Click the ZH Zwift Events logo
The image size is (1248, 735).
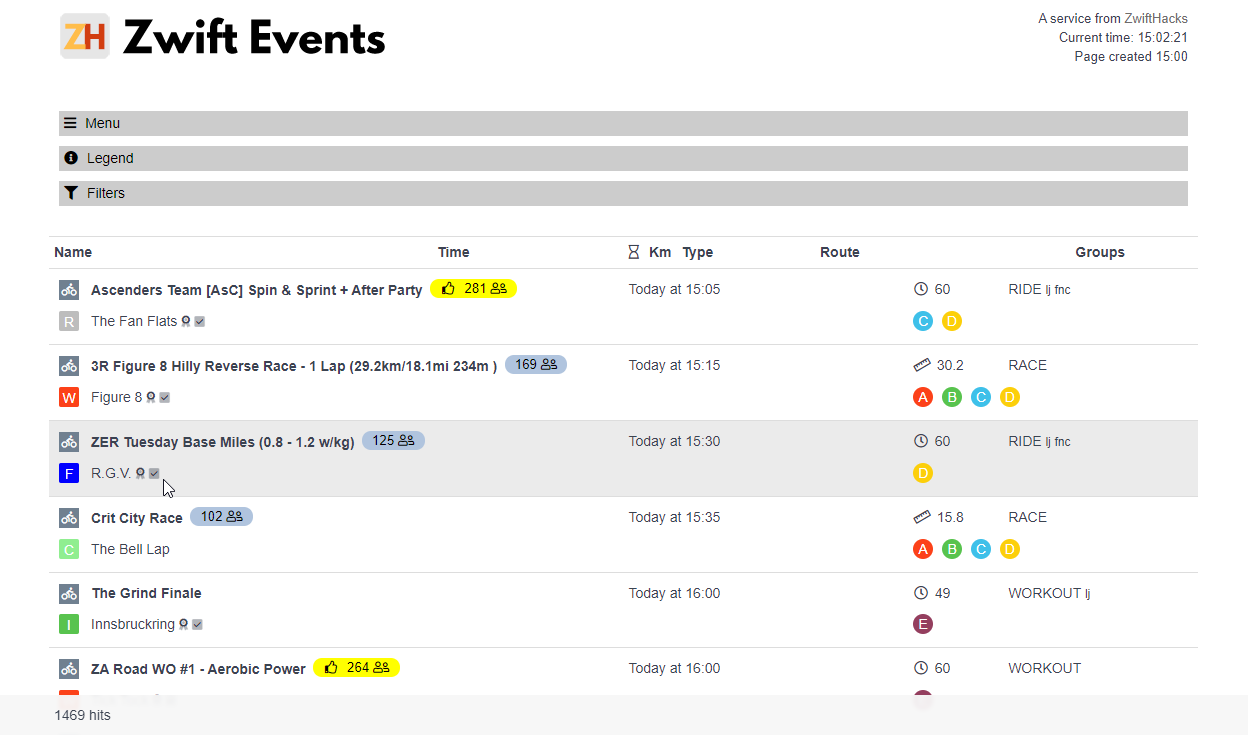(222, 38)
